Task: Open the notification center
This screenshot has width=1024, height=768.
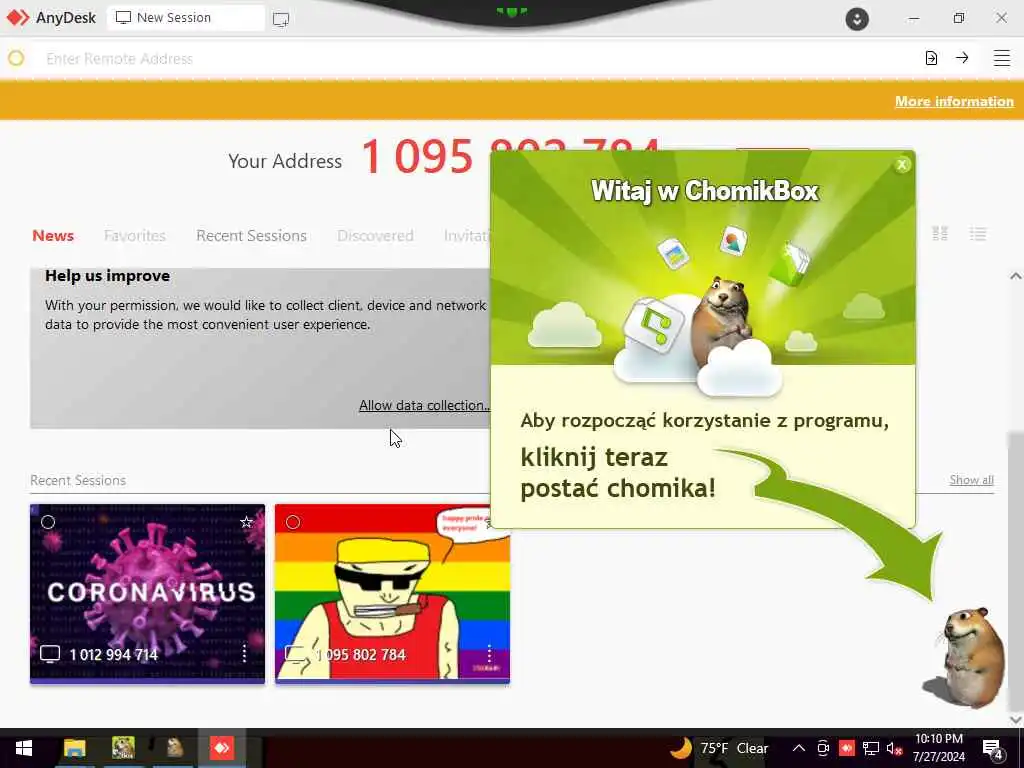Action: [992, 749]
